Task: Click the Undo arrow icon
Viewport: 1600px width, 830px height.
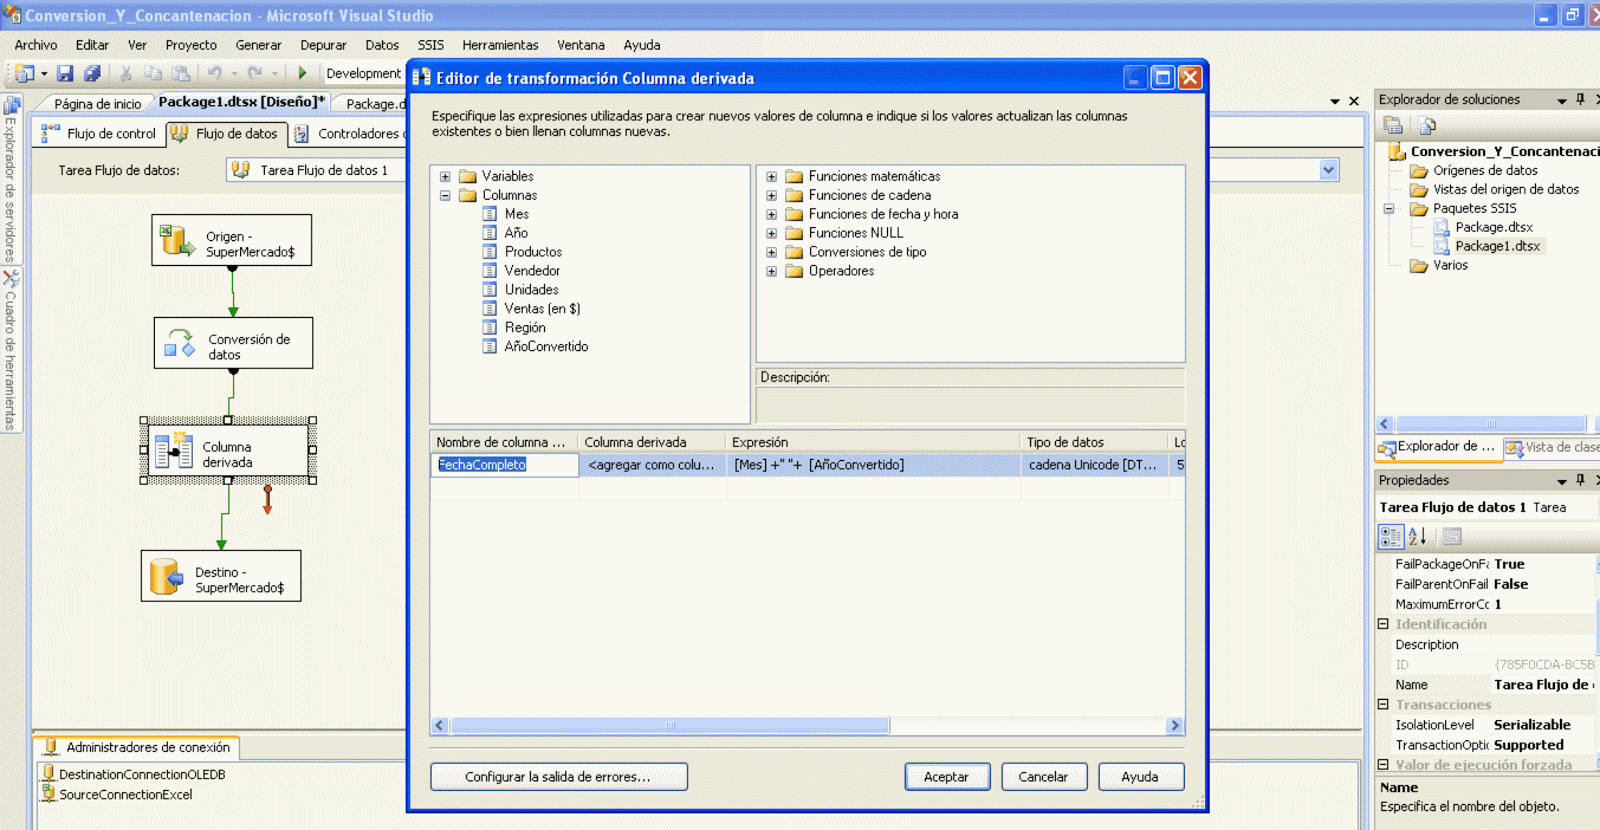Action: coord(214,73)
